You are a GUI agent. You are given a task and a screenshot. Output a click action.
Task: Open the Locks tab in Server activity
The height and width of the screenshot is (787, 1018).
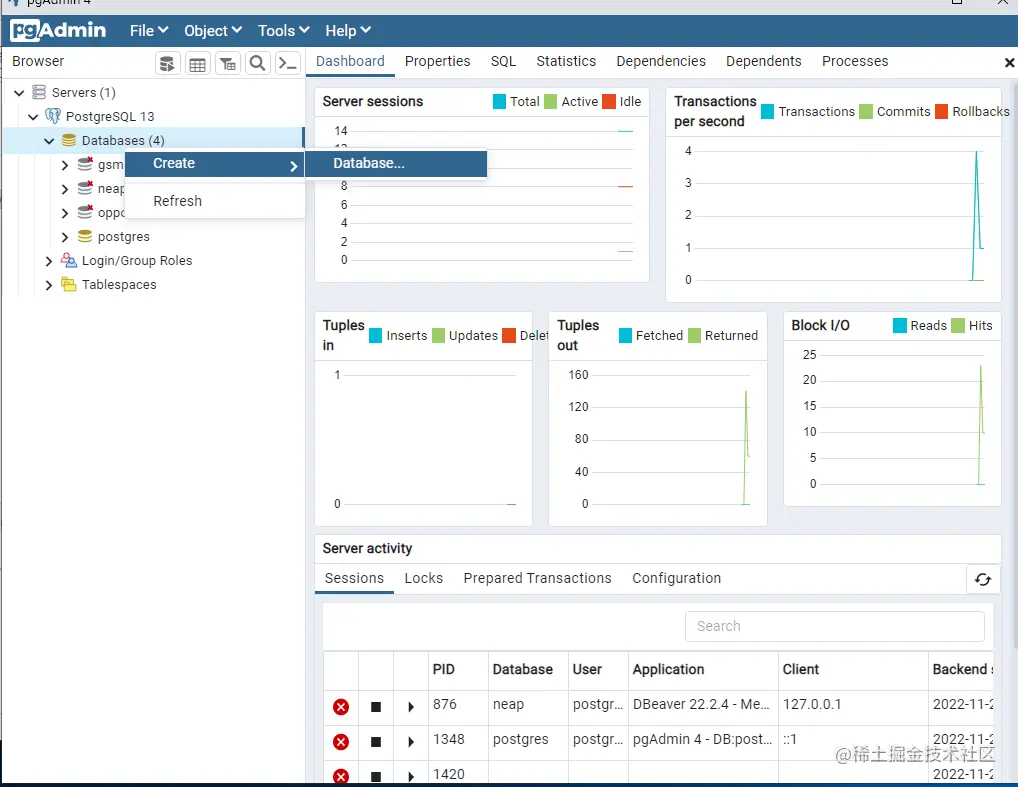(424, 578)
